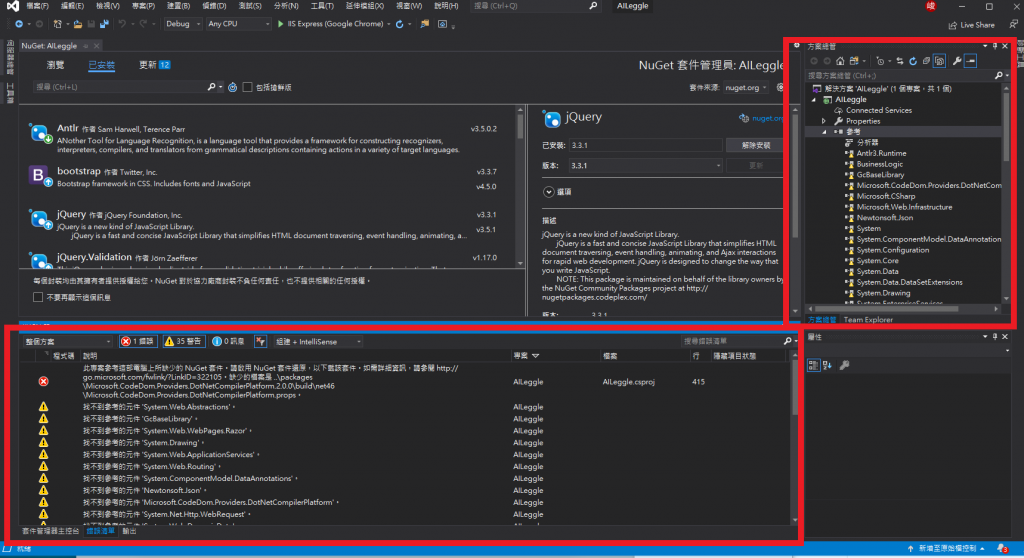Switch to the Browse tab in NuGet
Image resolution: width=1024 pixels, height=558 pixels.
pyautogui.click(x=56, y=65)
